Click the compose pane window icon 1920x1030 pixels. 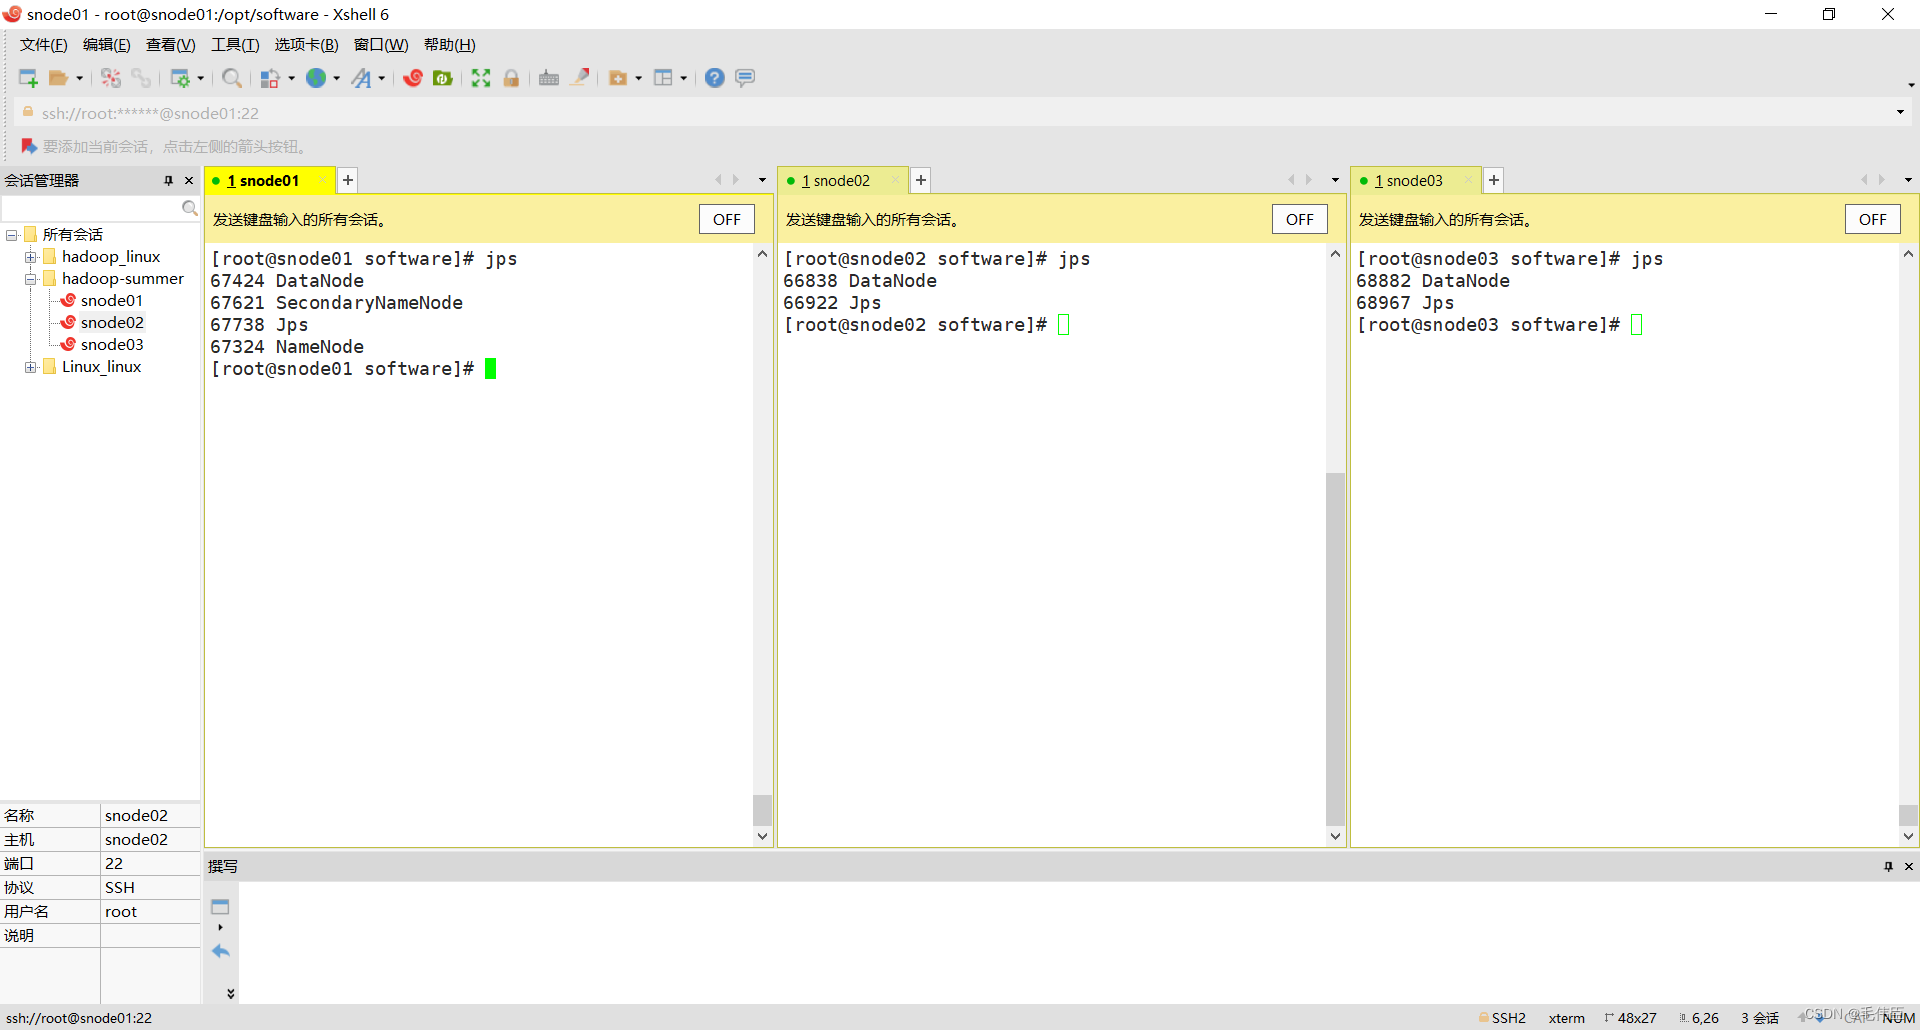coord(220,907)
